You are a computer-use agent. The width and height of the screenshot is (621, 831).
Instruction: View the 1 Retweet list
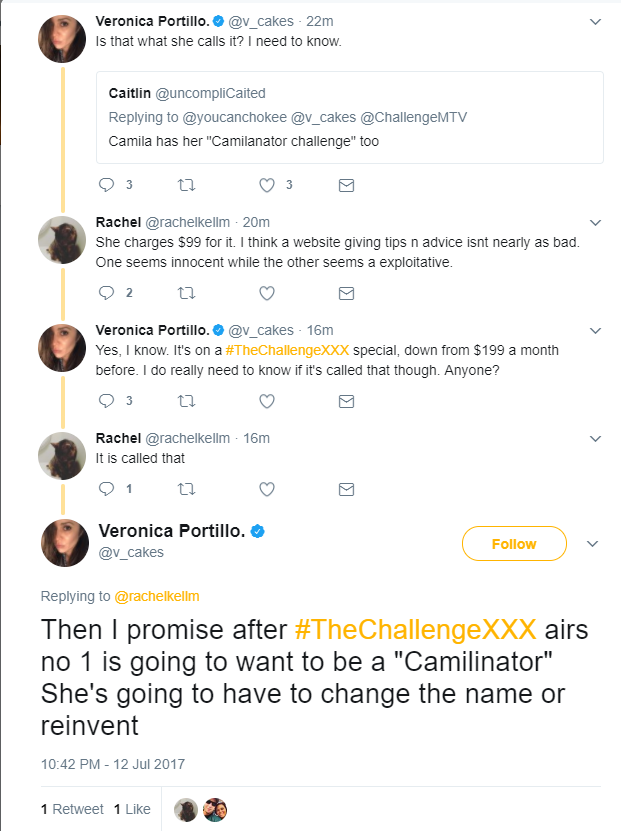(72, 809)
